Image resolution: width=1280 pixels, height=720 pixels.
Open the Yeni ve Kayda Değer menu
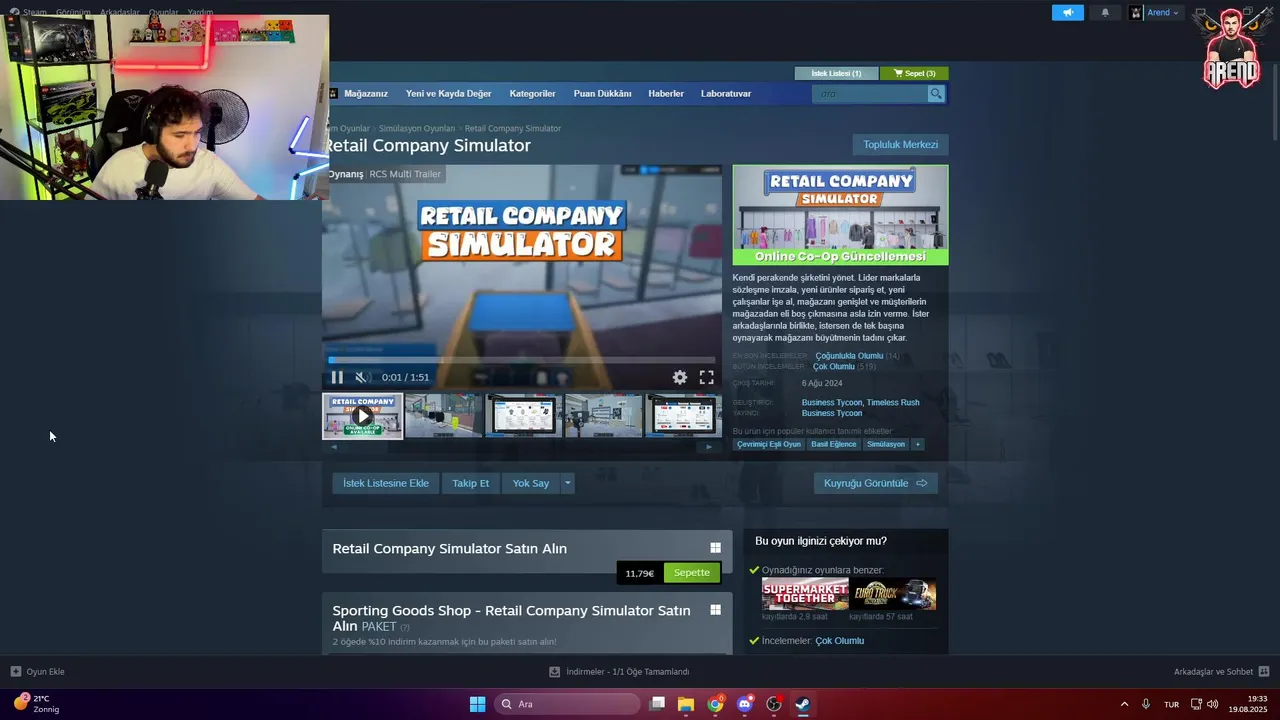448,94
